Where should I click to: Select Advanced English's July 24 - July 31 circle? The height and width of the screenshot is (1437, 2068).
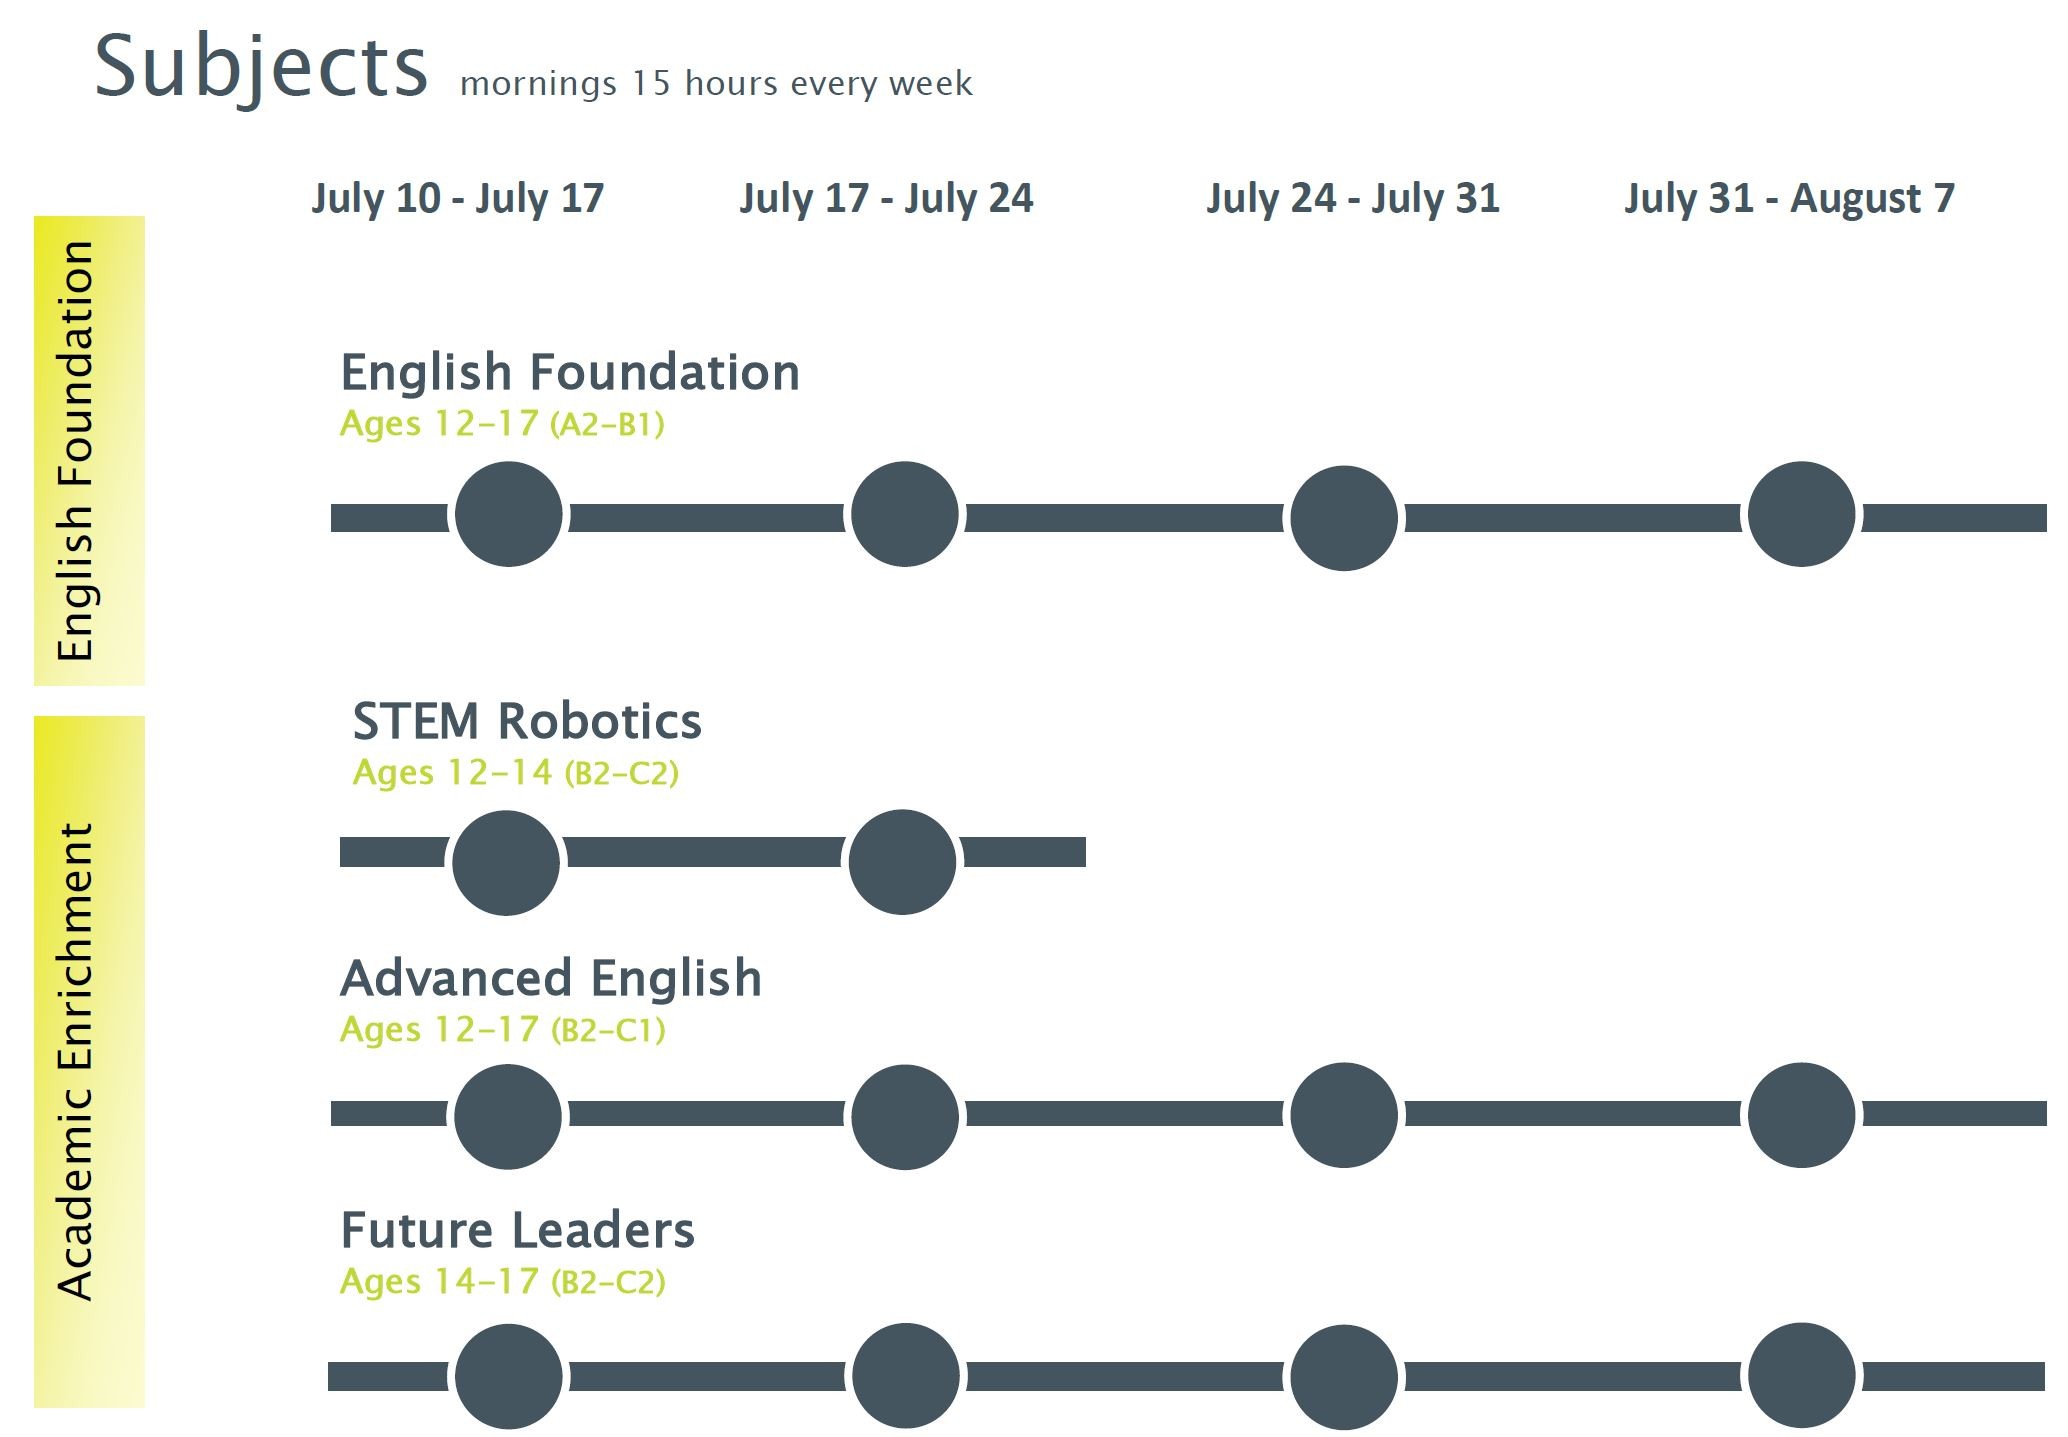(x=1344, y=1115)
